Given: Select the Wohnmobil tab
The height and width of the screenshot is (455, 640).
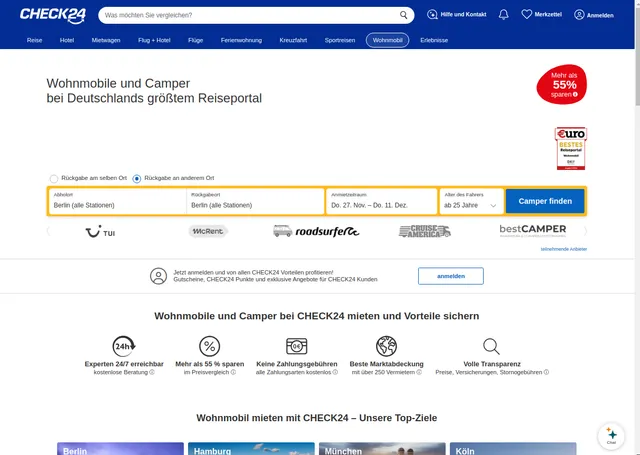Looking at the screenshot, I should pyautogui.click(x=387, y=40).
